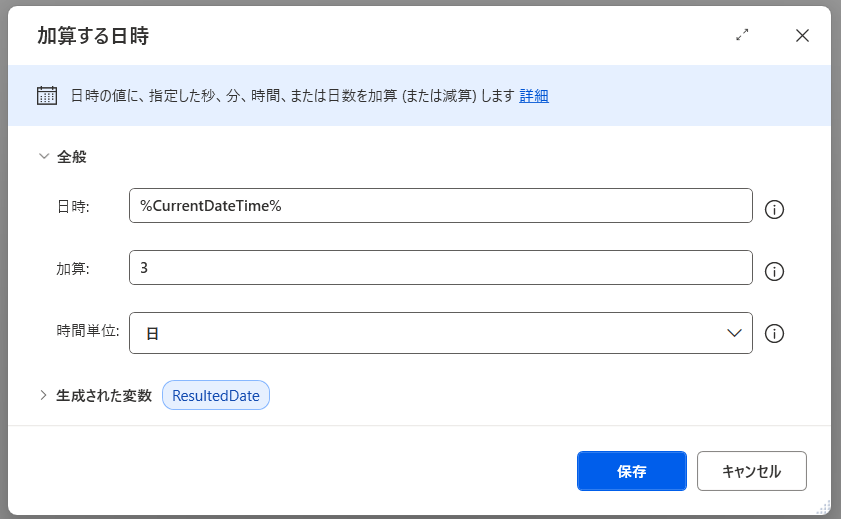Click the calendar icon in the info banner

(46, 96)
